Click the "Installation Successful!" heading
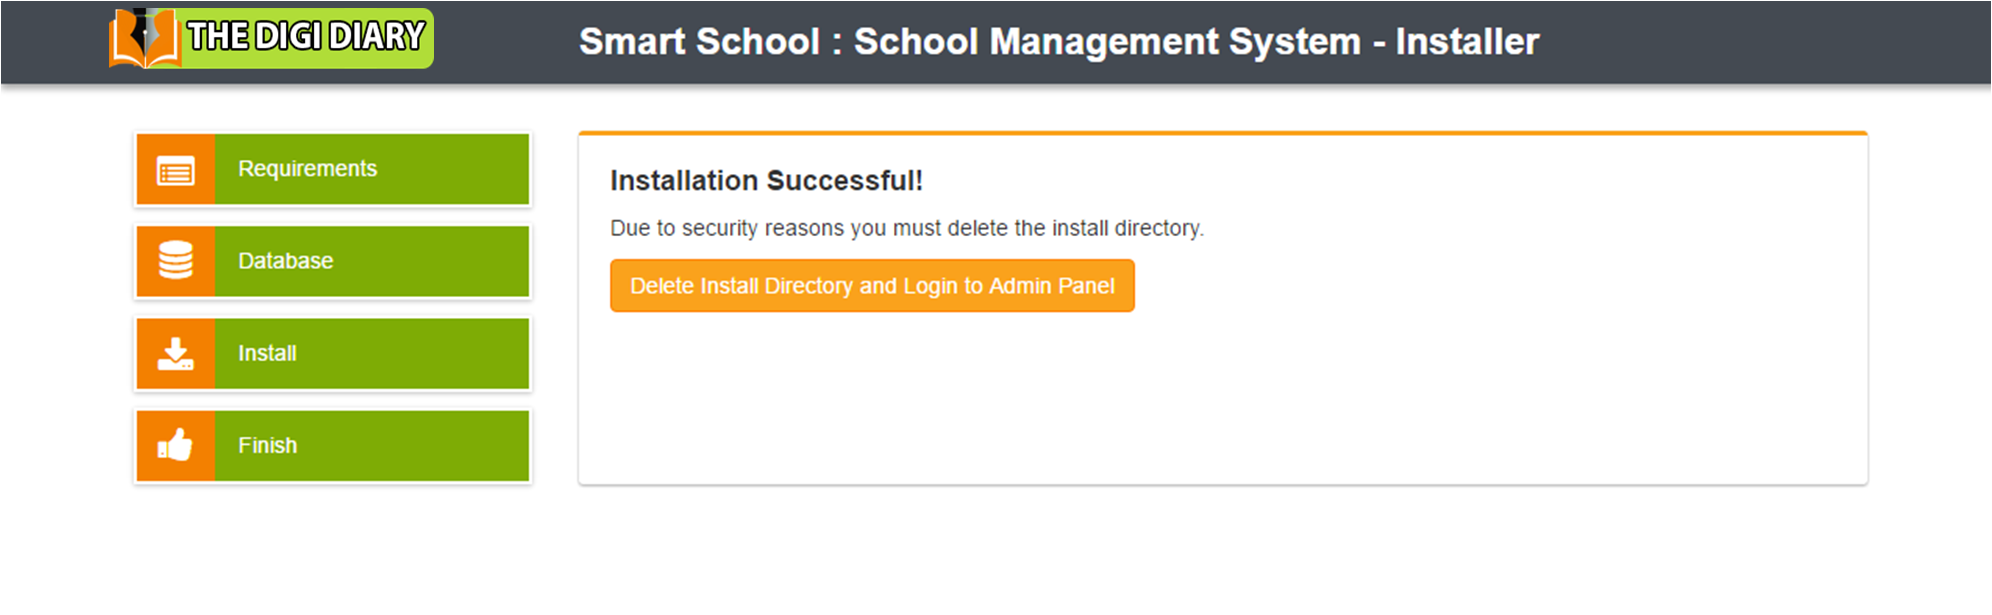 pyautogui.click(x=766, y=181)
